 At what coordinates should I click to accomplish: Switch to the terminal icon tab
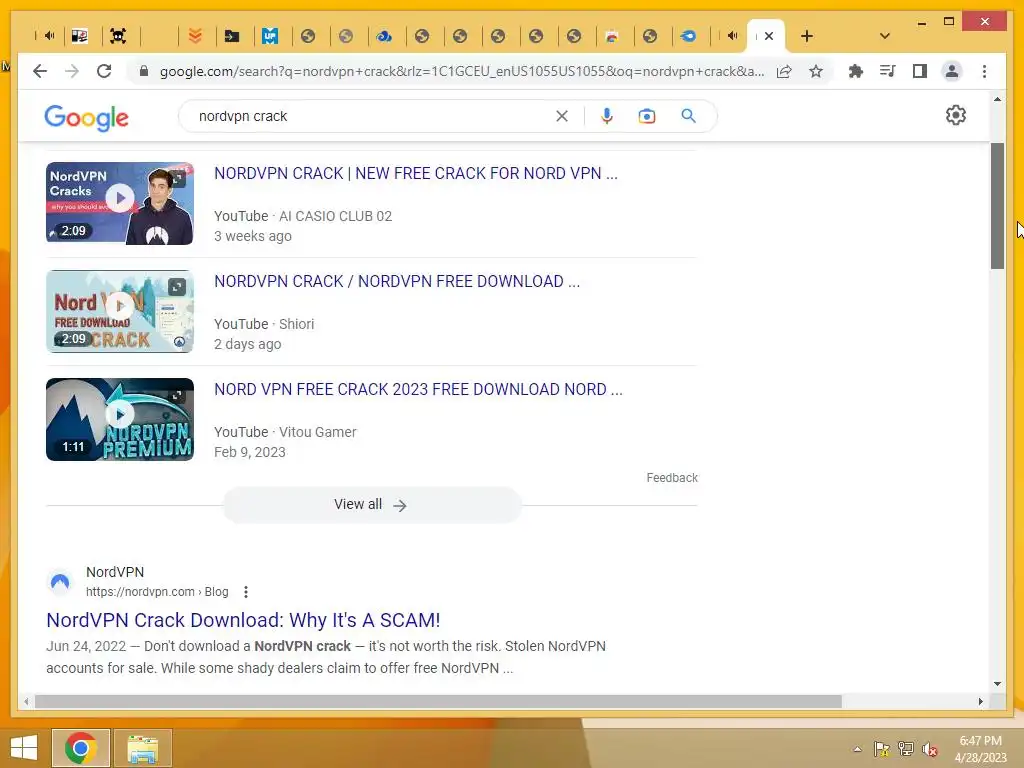[x=232, y=36]
